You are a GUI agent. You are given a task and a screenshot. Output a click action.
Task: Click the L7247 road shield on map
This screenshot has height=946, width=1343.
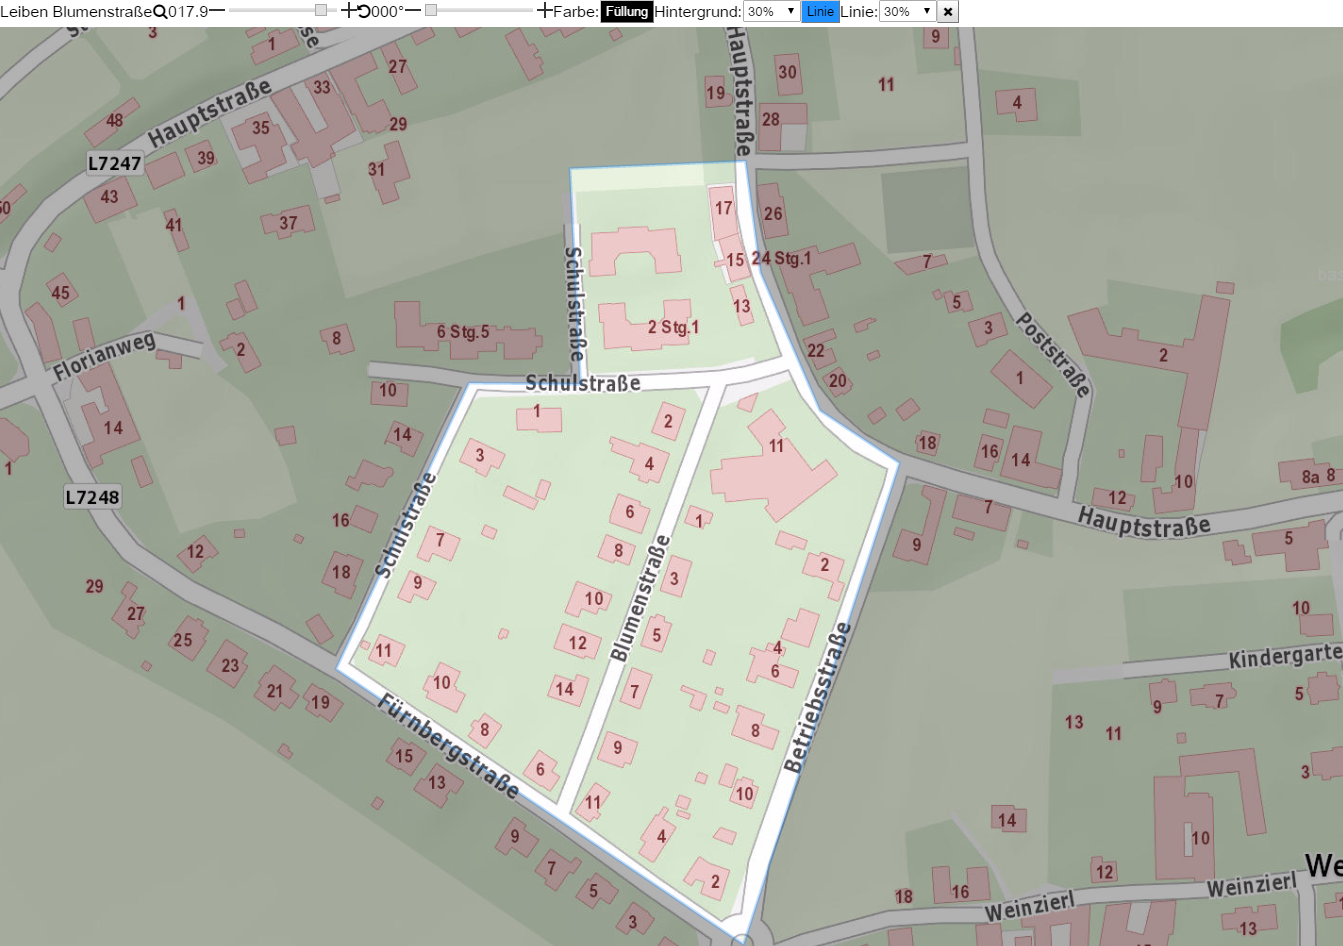(x=115, y=164)
